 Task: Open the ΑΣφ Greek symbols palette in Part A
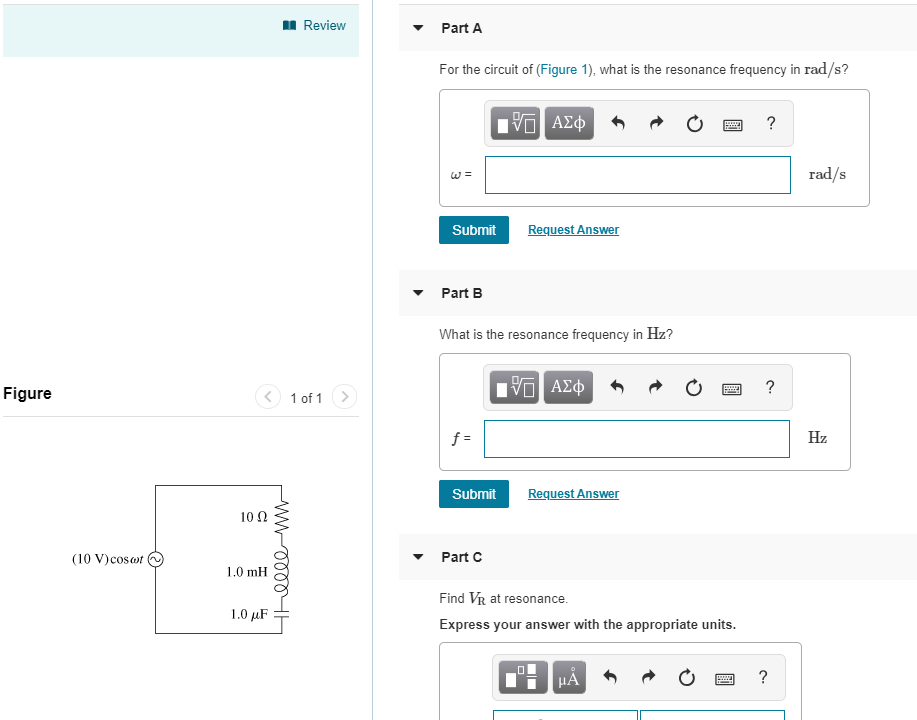tap(568, 123)
